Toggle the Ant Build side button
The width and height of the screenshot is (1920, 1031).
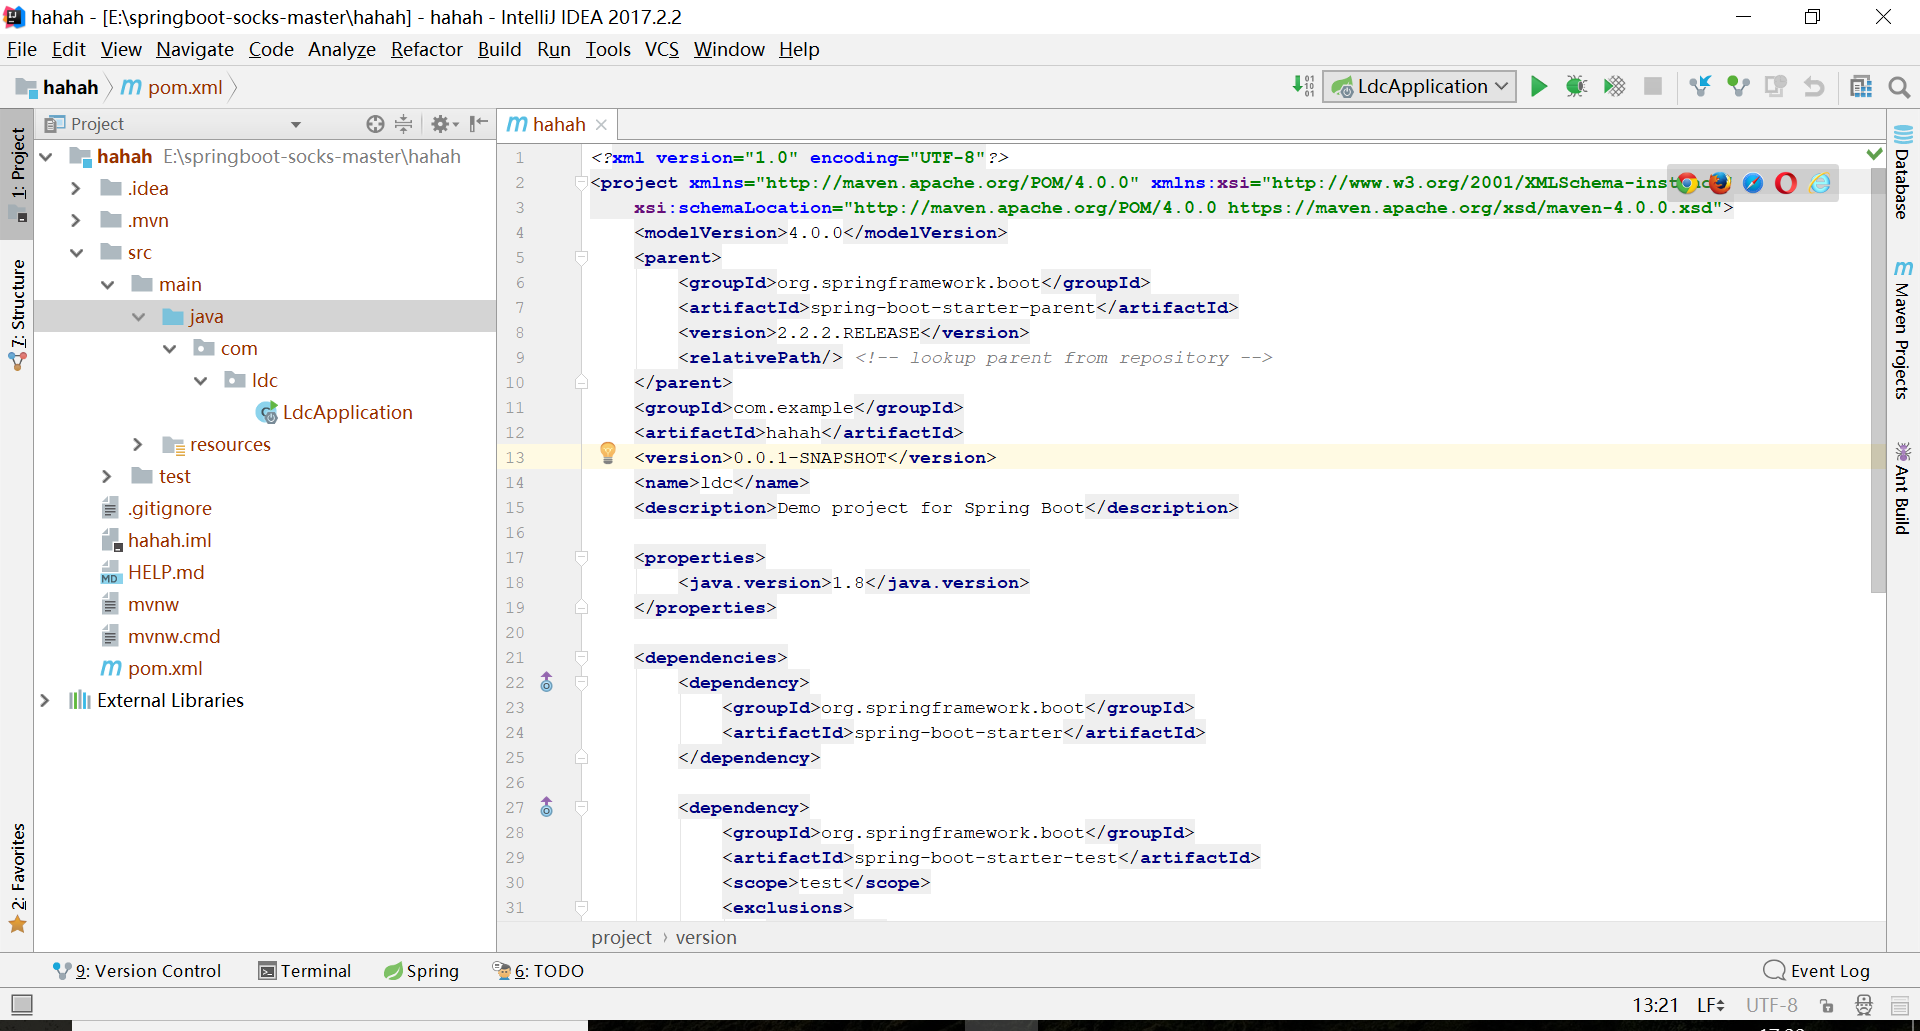pos(1902,488)
